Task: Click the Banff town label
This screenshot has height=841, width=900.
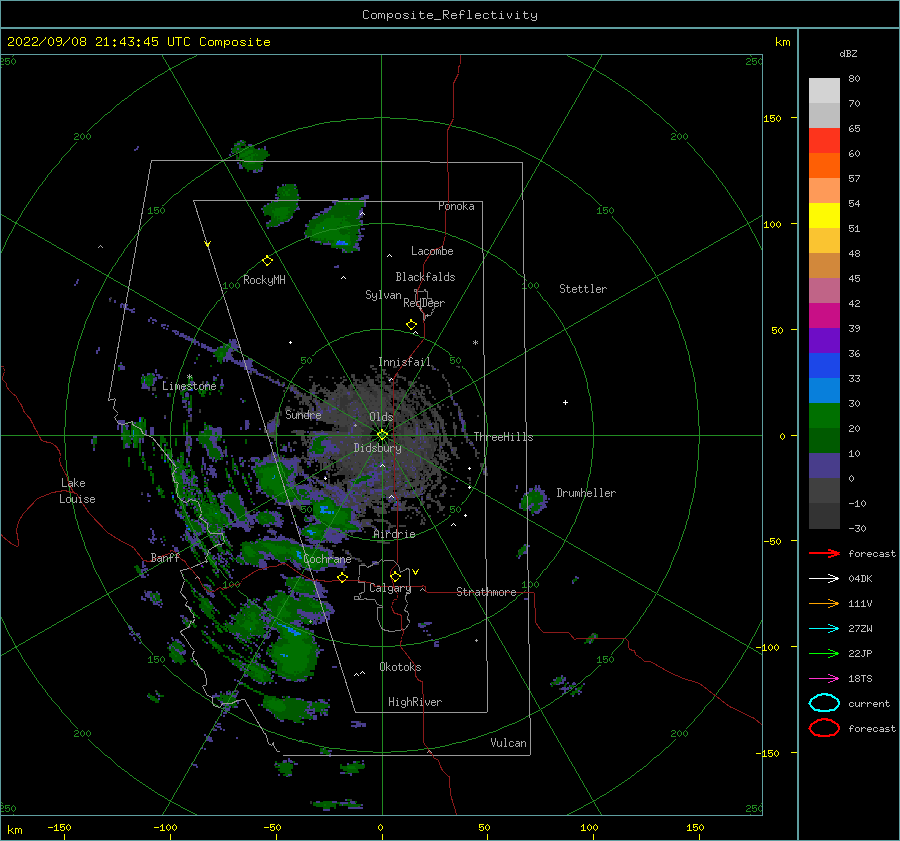Action: [165, 557]
